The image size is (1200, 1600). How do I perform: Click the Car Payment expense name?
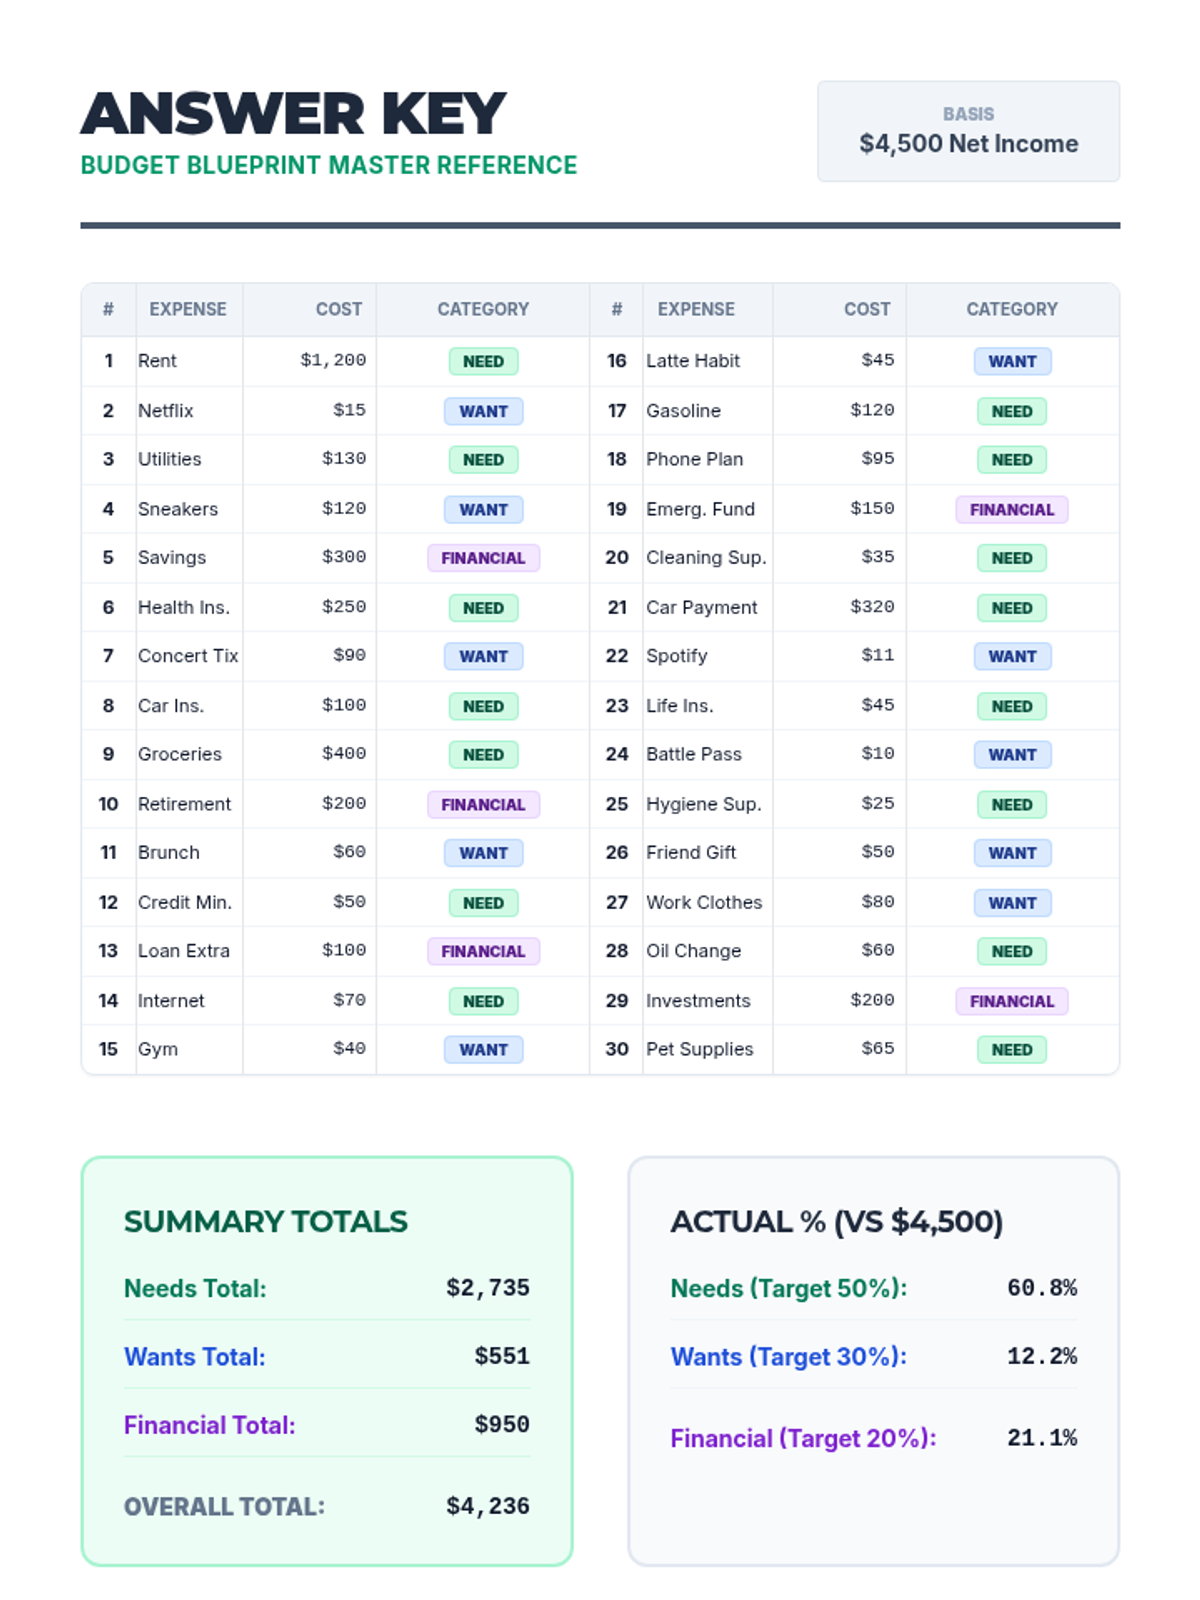coord(701,607)
